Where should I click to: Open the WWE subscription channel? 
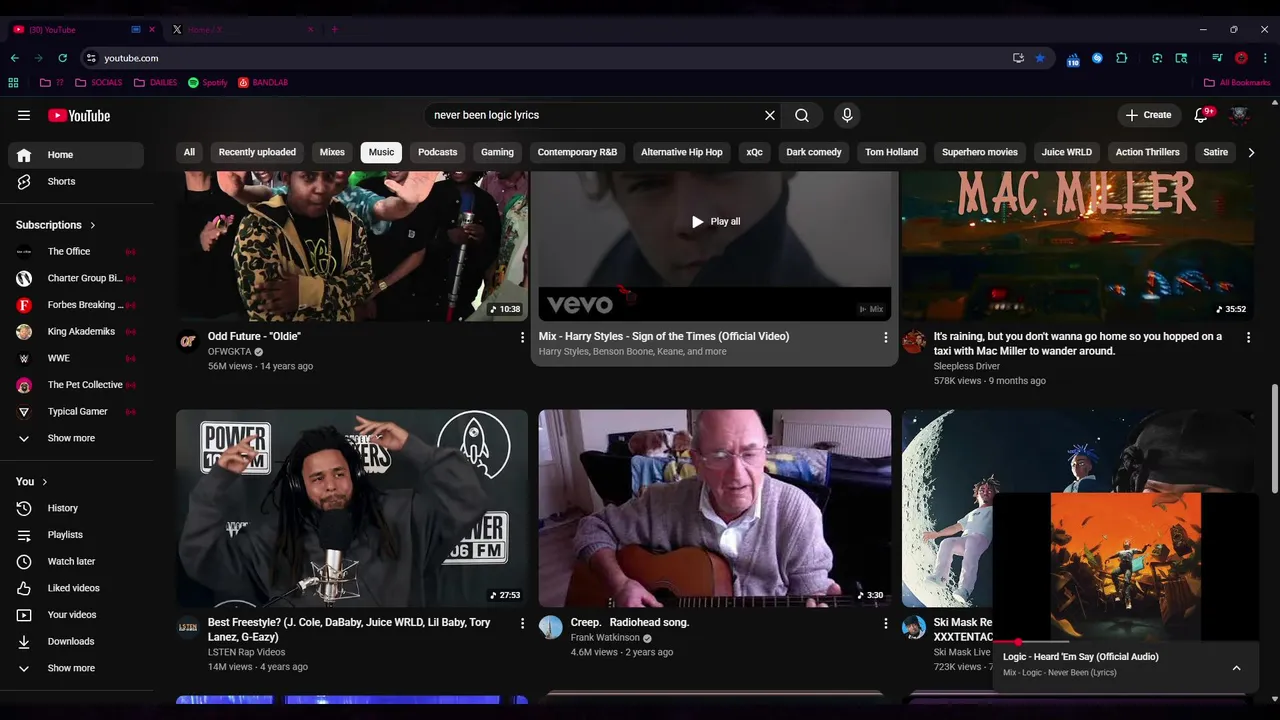[76, 358]
